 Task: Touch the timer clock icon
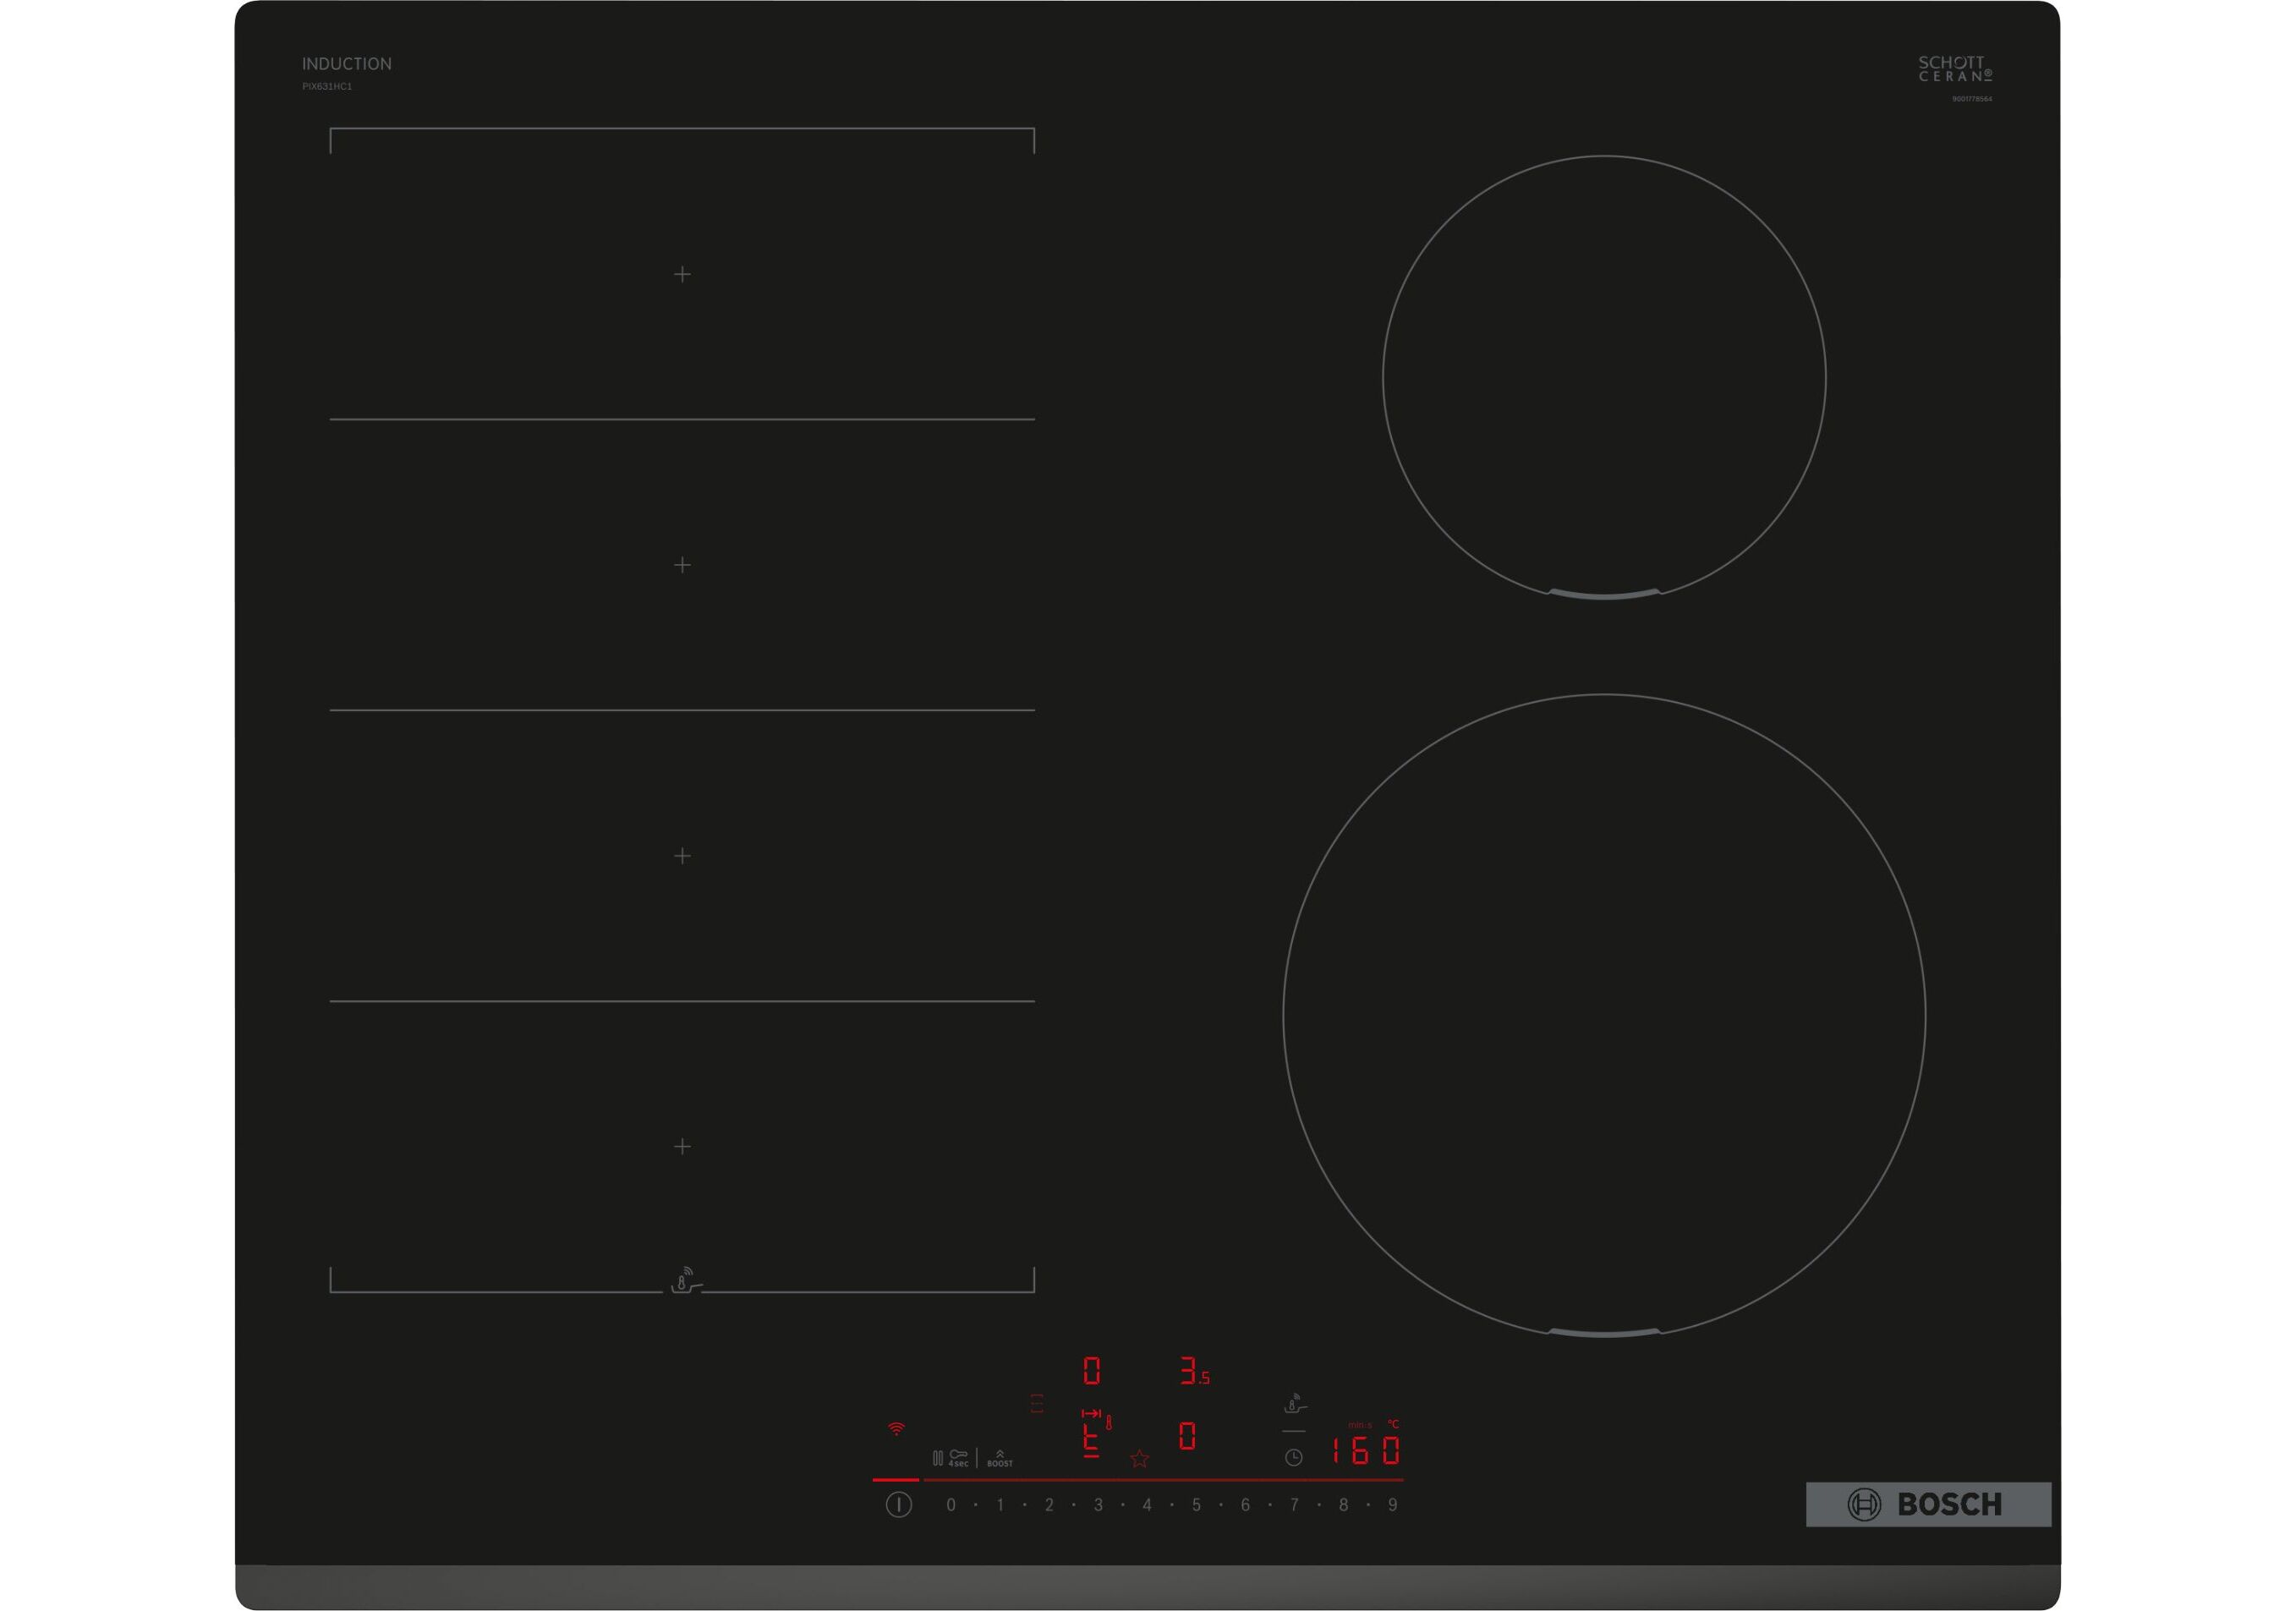coord(1293,1457)
